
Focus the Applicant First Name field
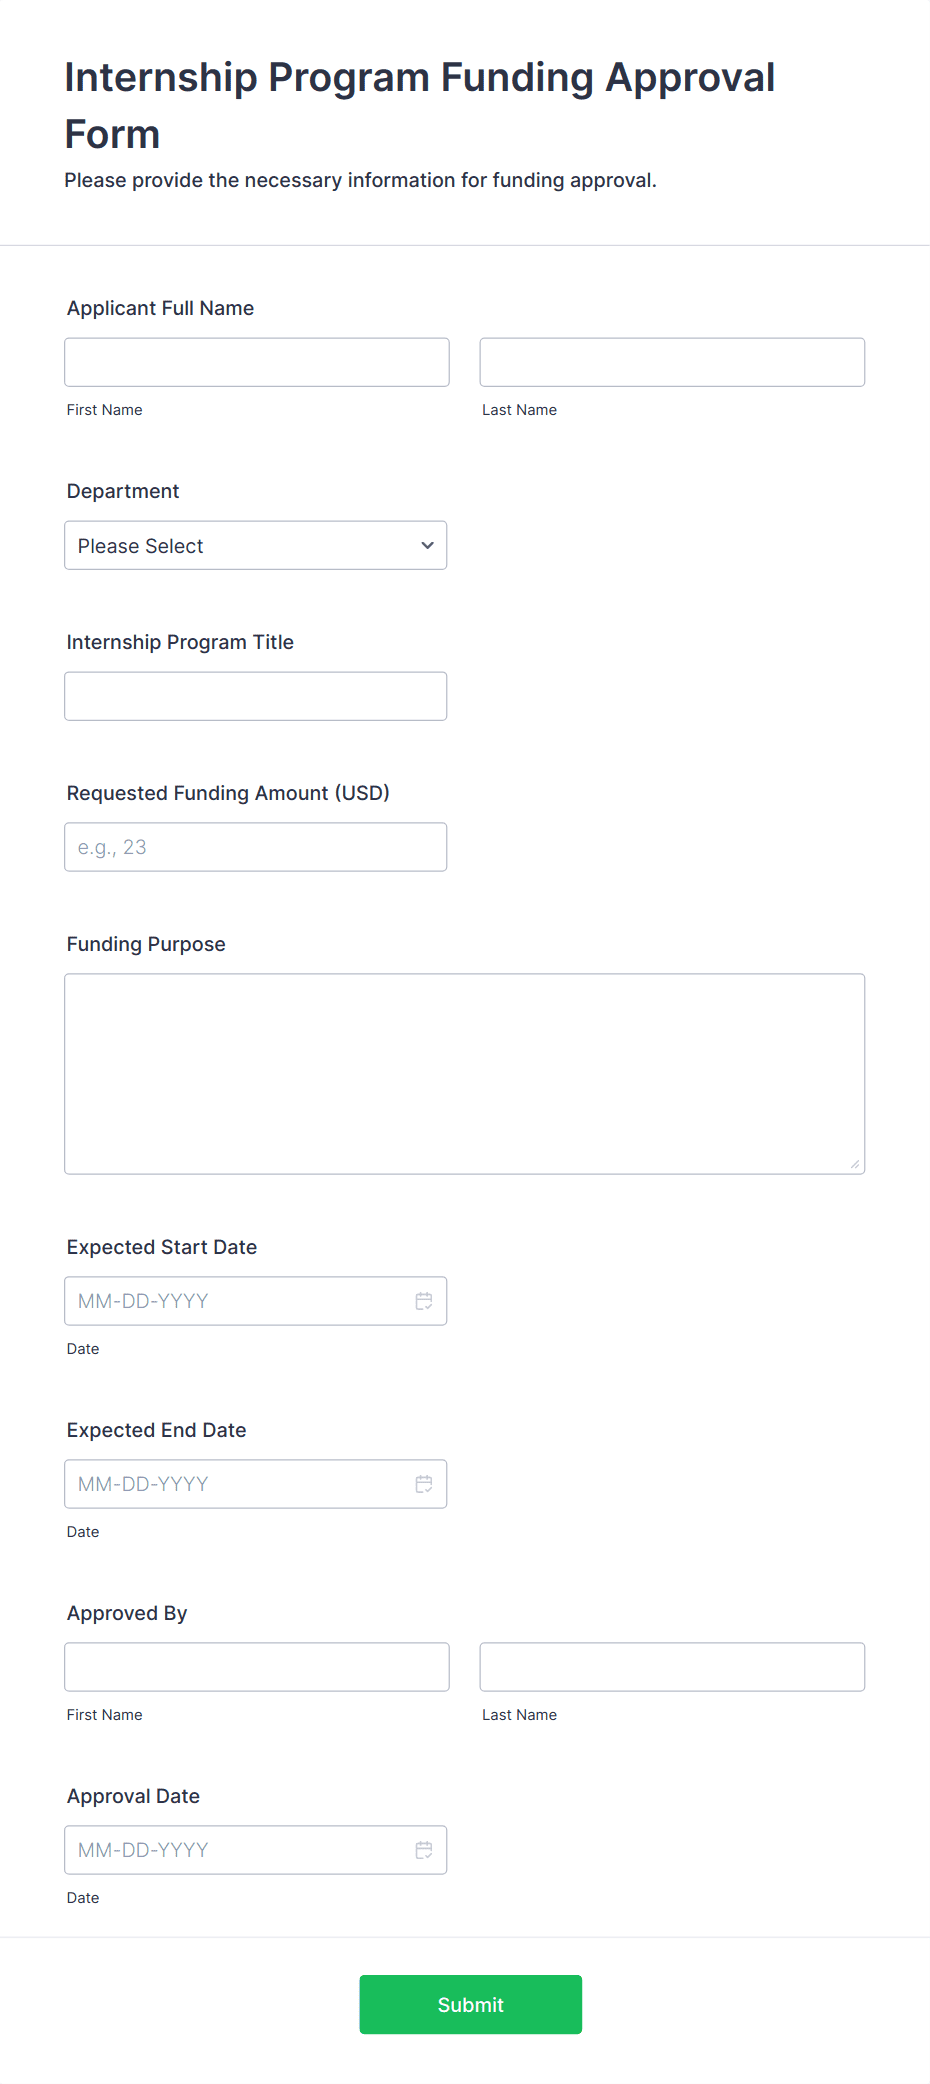pyautogui.click(x=257, y=362)
